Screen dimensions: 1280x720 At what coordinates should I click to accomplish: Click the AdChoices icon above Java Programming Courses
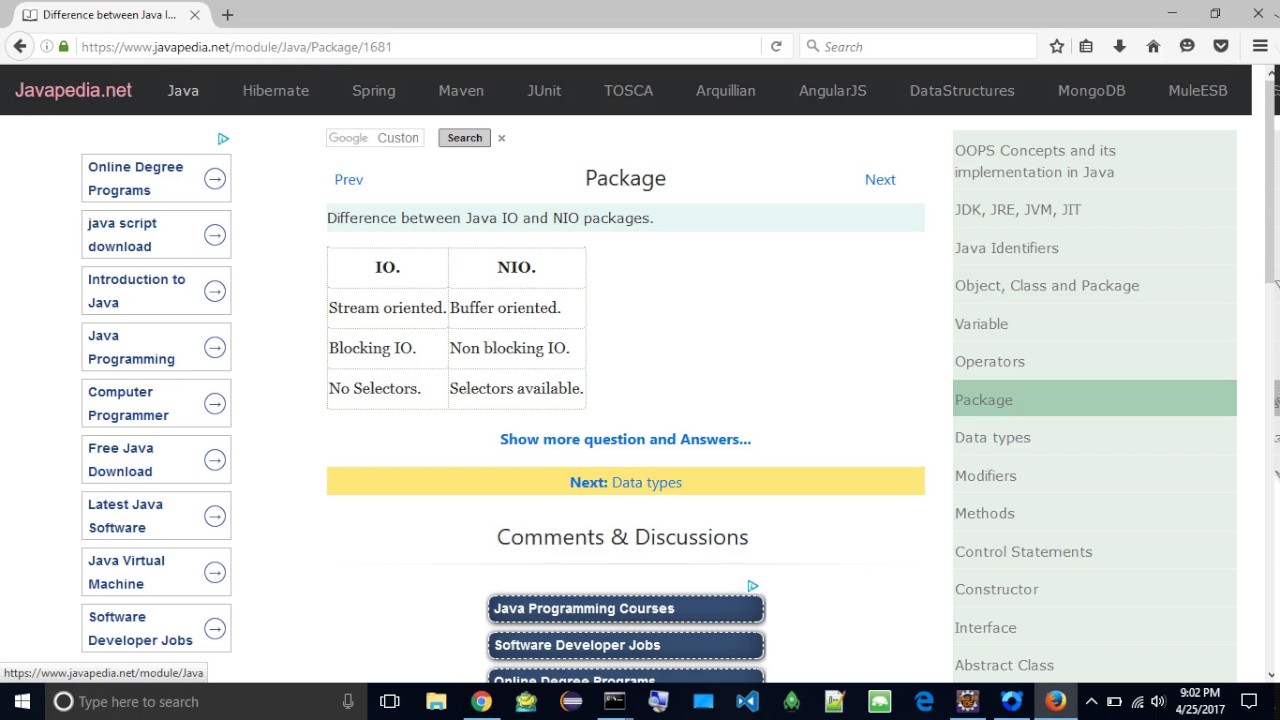(x=753, y=586)
